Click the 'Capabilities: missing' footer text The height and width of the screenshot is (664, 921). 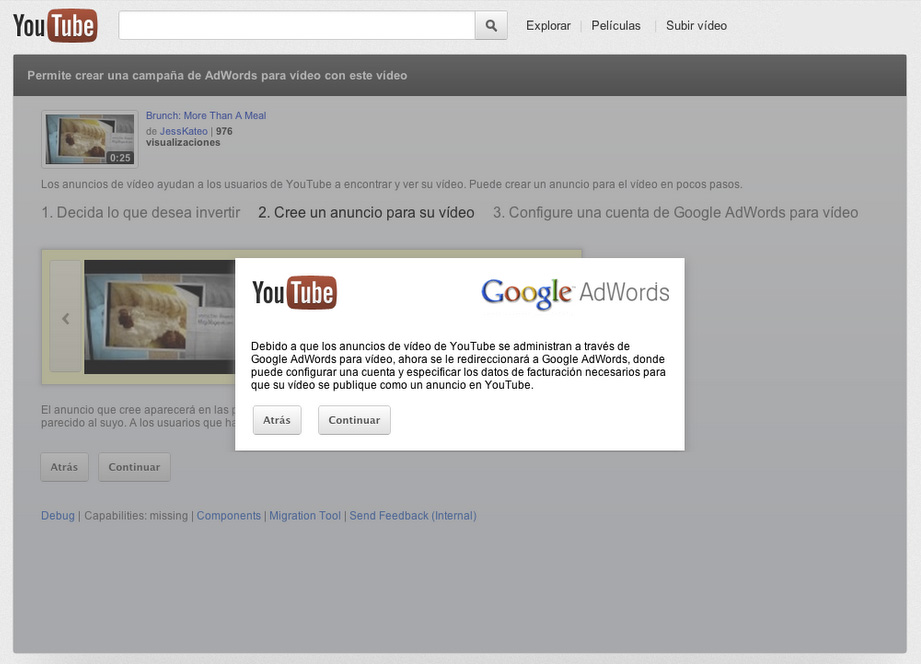136,516
